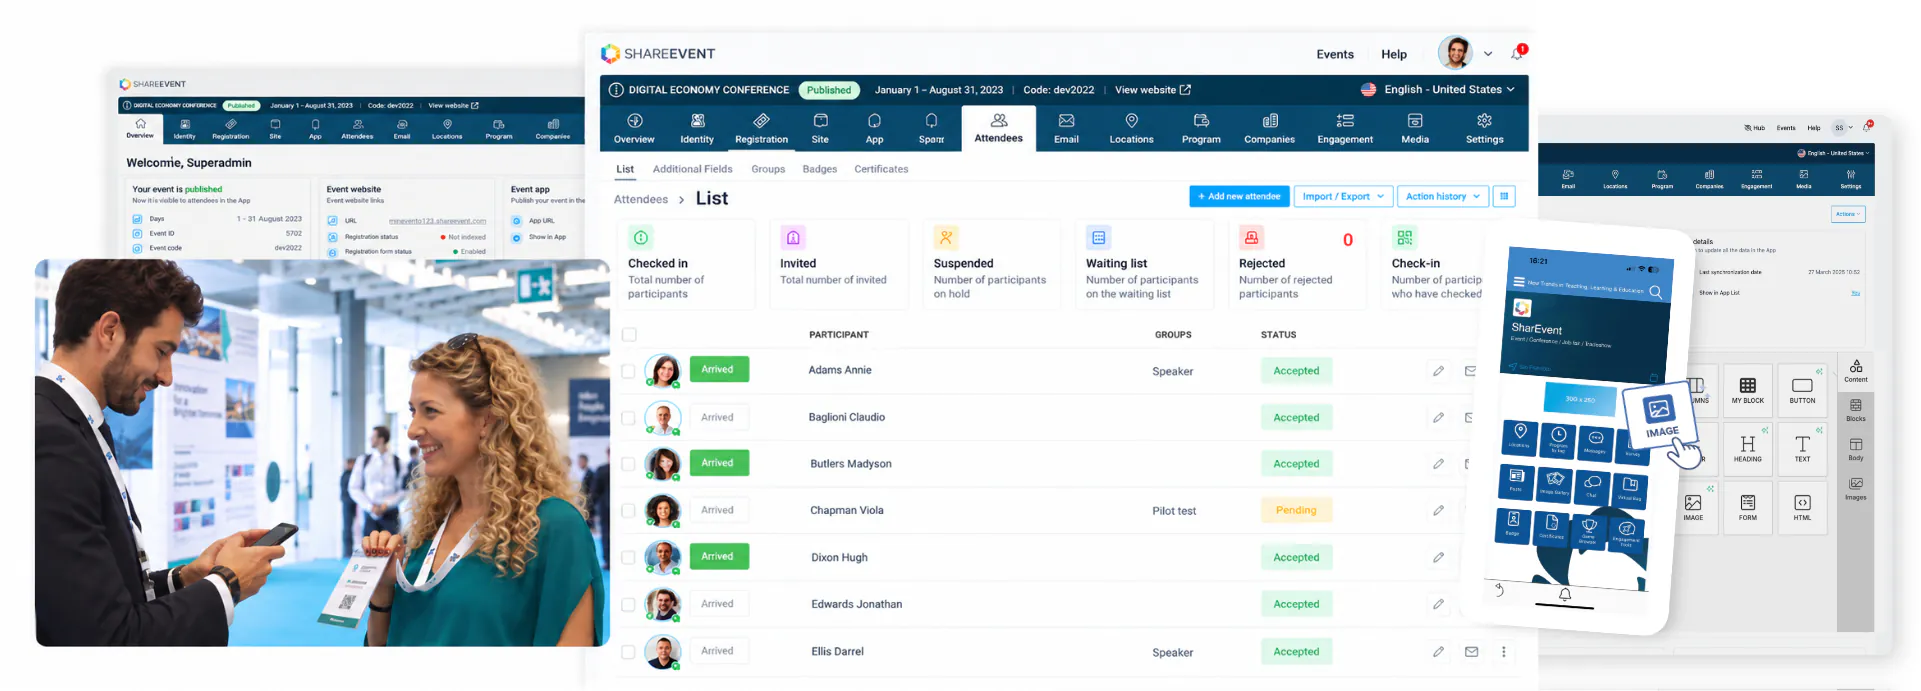Click edit pencil for Chapman Viola
This screenshot has width=1921, height=691.
(x=1438, y=510)
